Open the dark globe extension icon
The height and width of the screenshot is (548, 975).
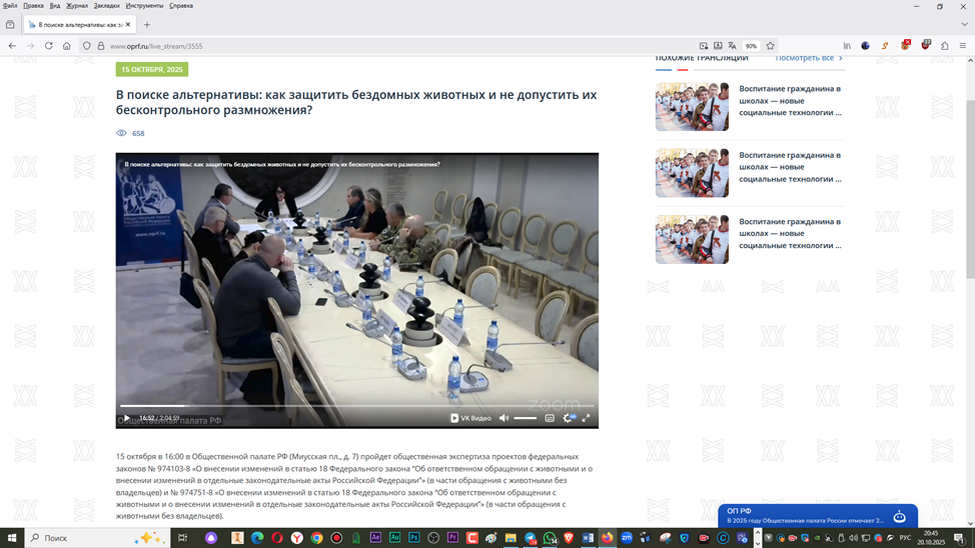pyautogui.click(x=865, y=46)
